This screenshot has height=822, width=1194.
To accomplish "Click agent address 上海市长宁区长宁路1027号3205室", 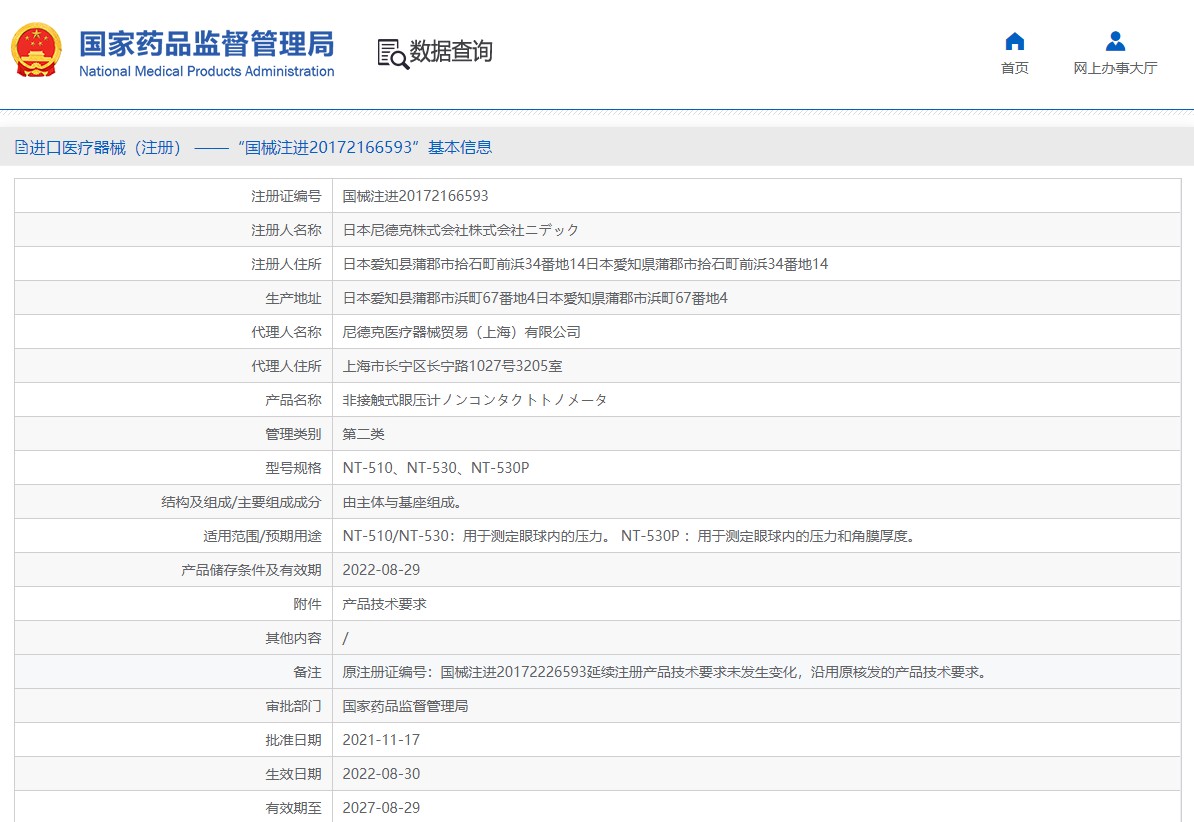I will click(452, 366).
